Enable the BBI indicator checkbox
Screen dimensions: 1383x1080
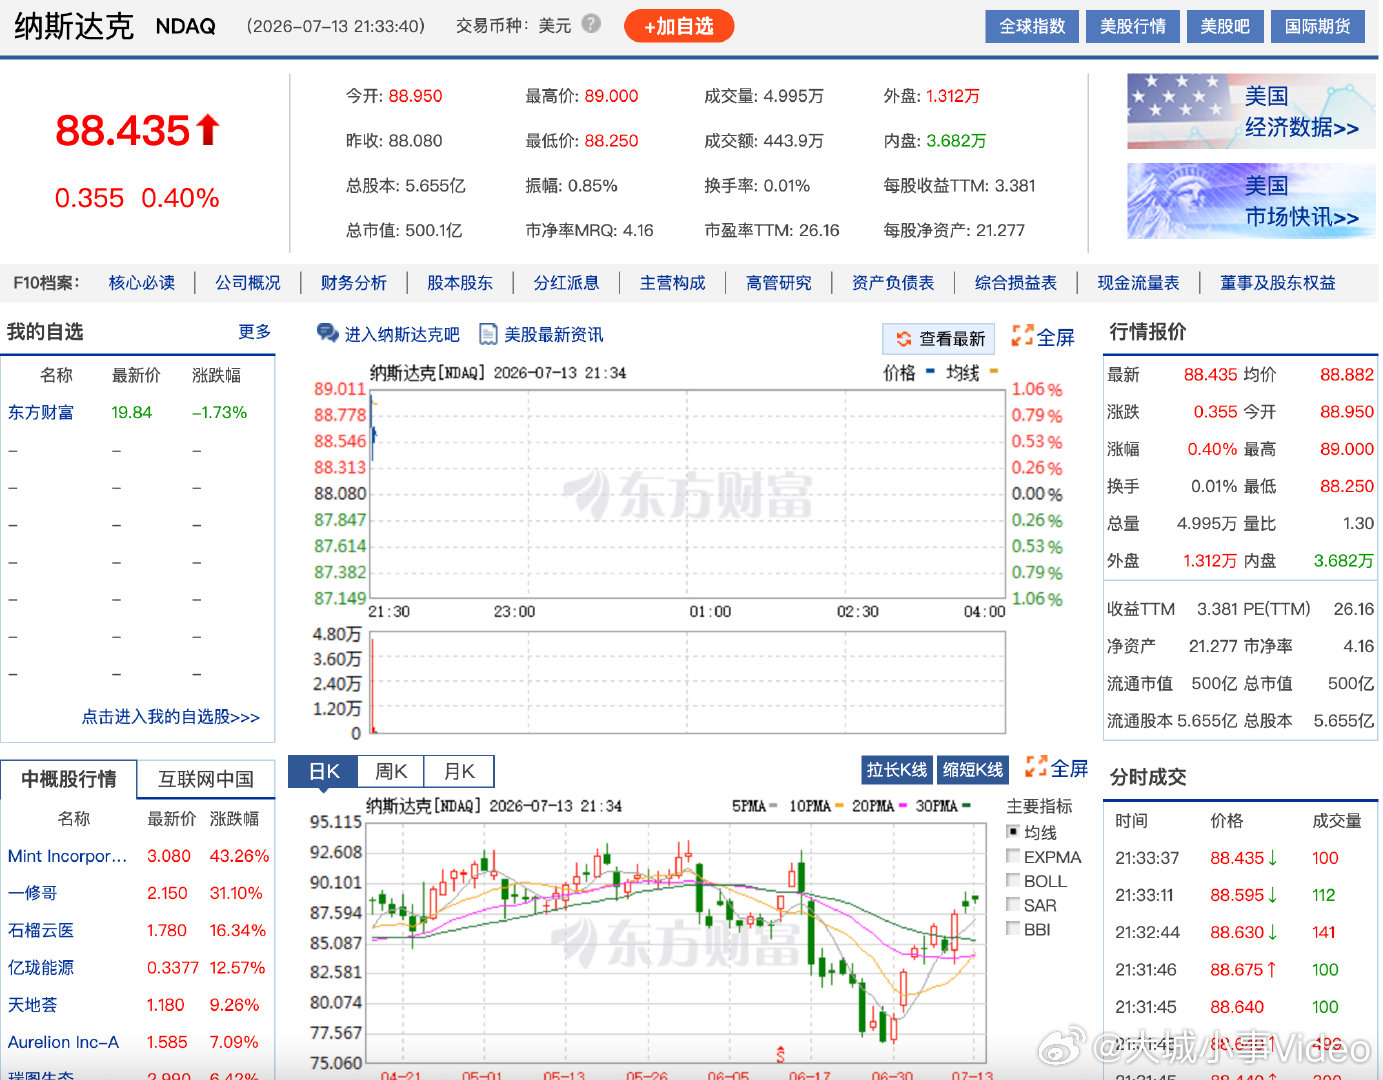[x=1013, y=928]
